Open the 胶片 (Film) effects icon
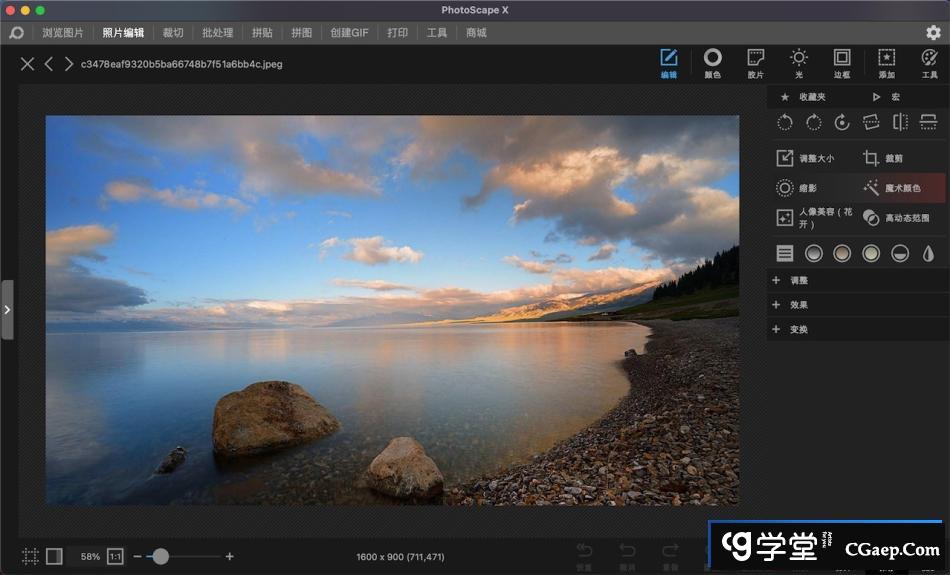This screenshot has height=575, width=950. point(755,62)
